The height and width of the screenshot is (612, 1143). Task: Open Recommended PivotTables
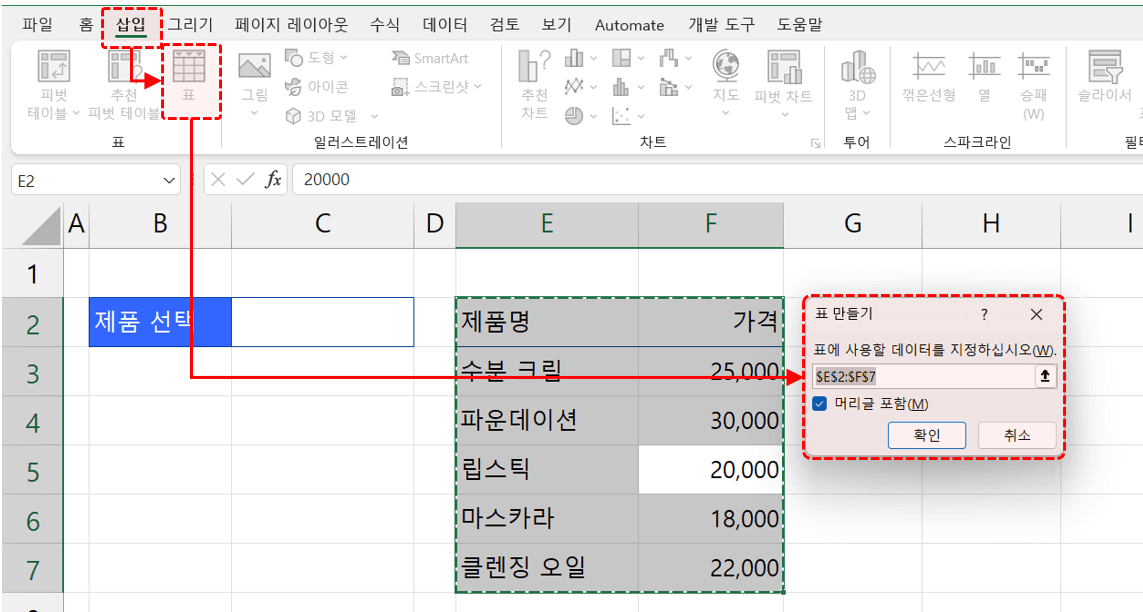click(x=124, y=86)
